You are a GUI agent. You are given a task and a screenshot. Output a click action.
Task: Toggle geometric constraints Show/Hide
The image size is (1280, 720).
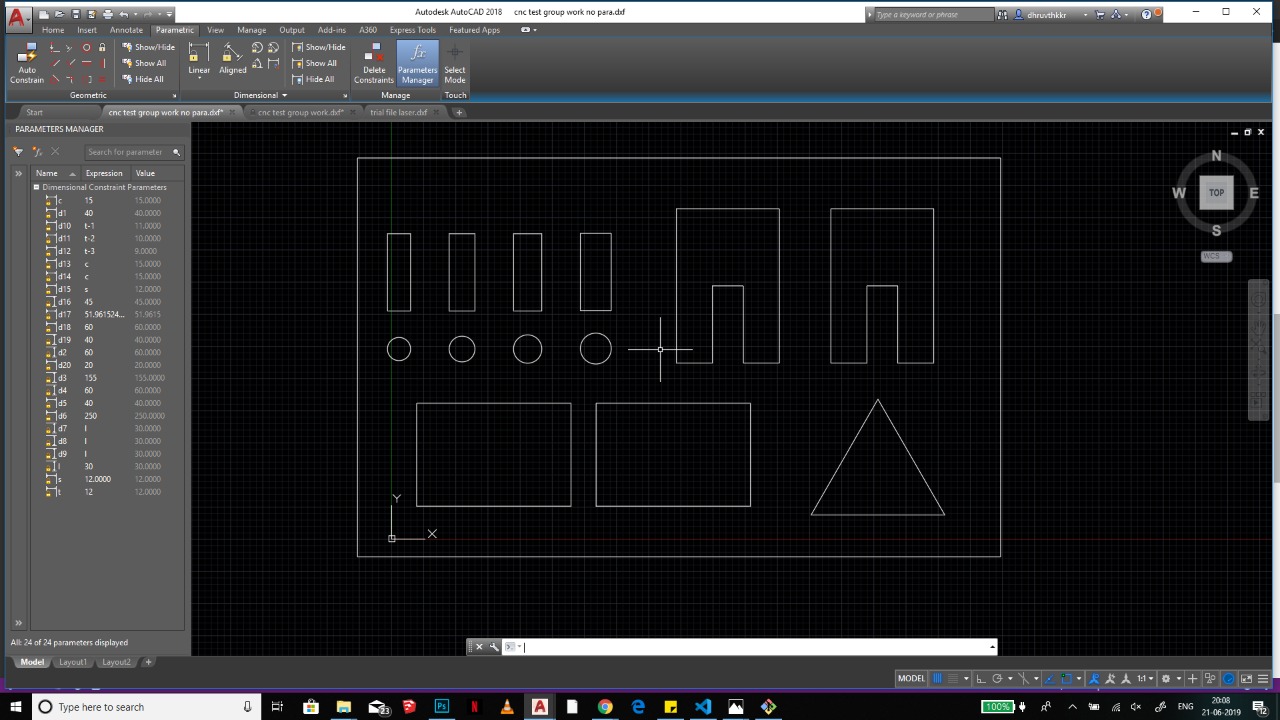(x=149, y=47)
